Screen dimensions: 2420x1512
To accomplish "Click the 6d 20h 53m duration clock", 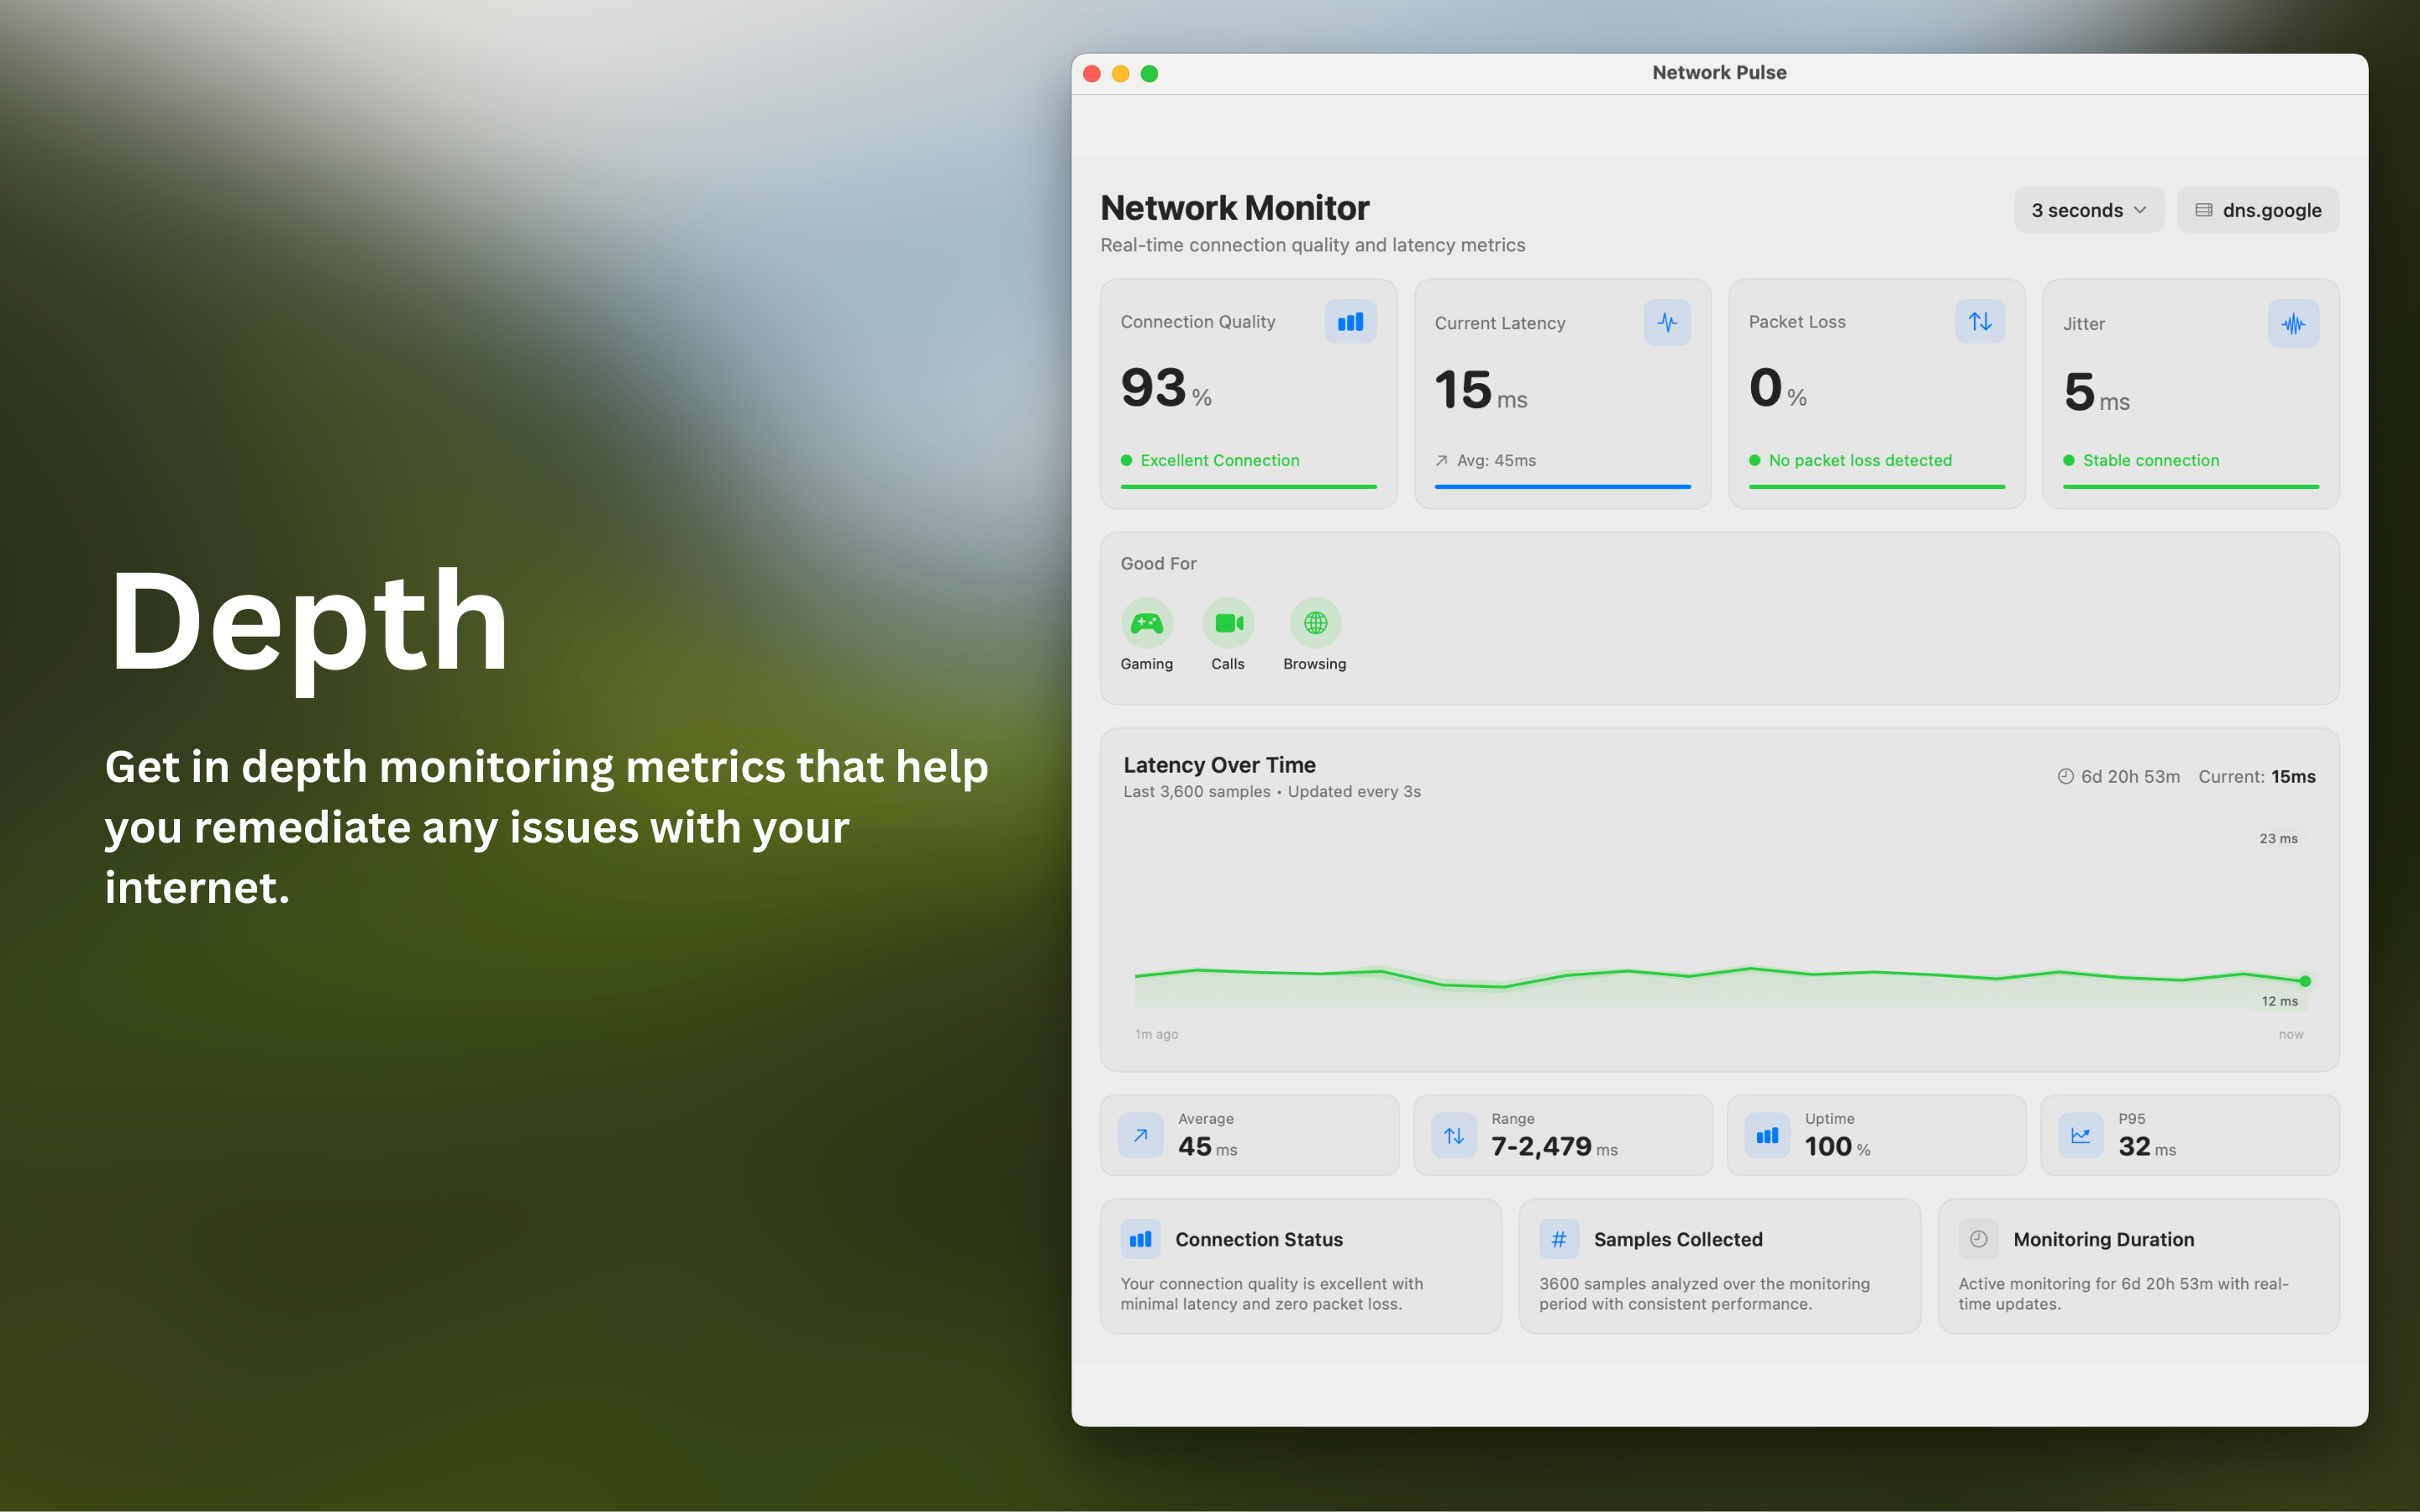I will tap(2065, 776).
